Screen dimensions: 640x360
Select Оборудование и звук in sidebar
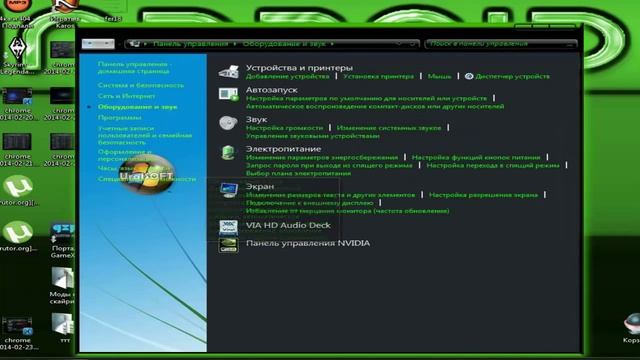[x=138, y=107]
